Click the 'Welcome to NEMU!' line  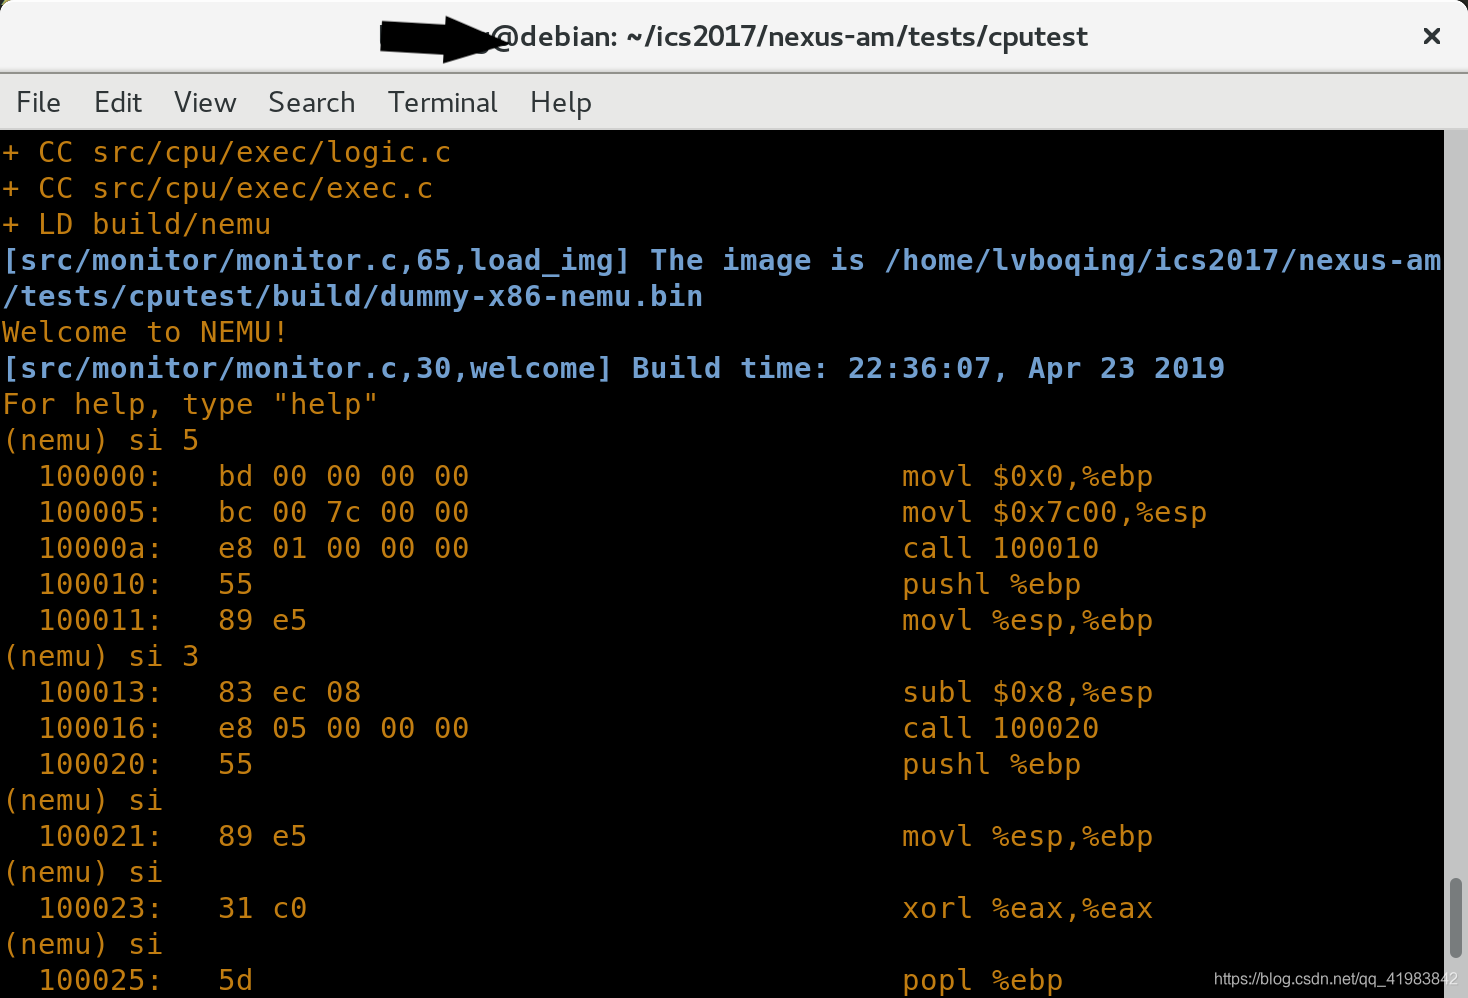tap(145, 332)
